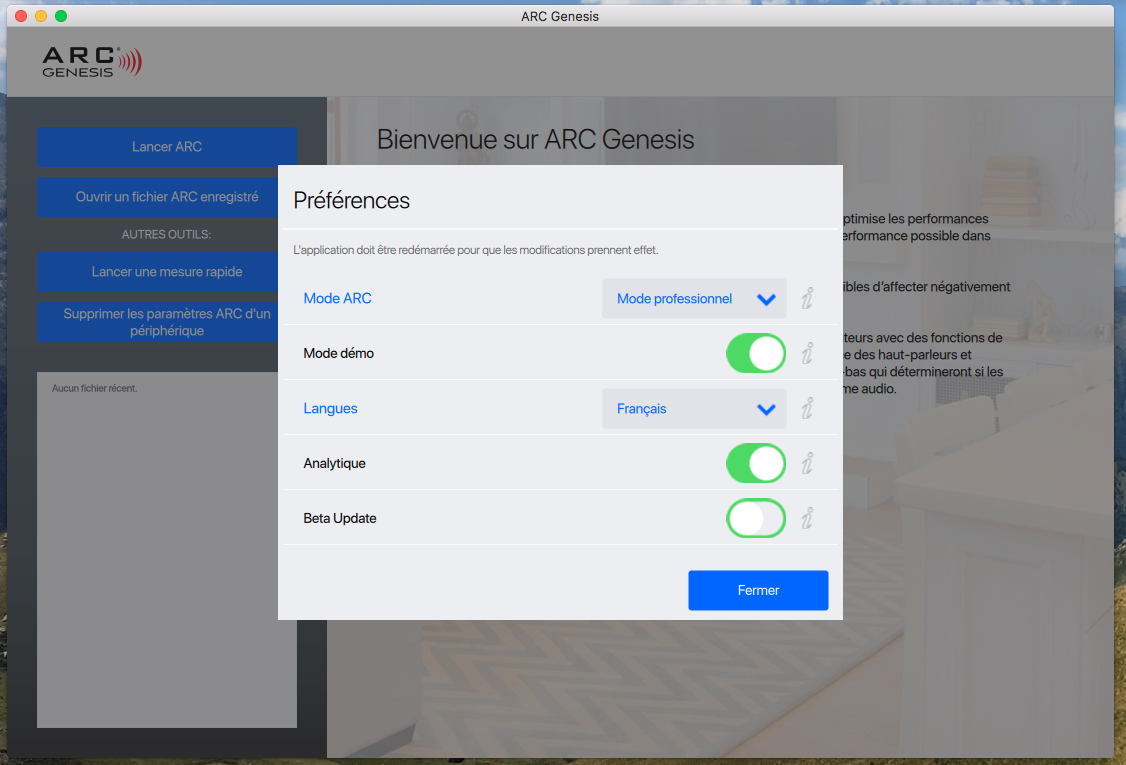The height and width of the screenshot is (765, 1126).
Task: Click the green fullscreen window button
Action: tap(61, 16)
